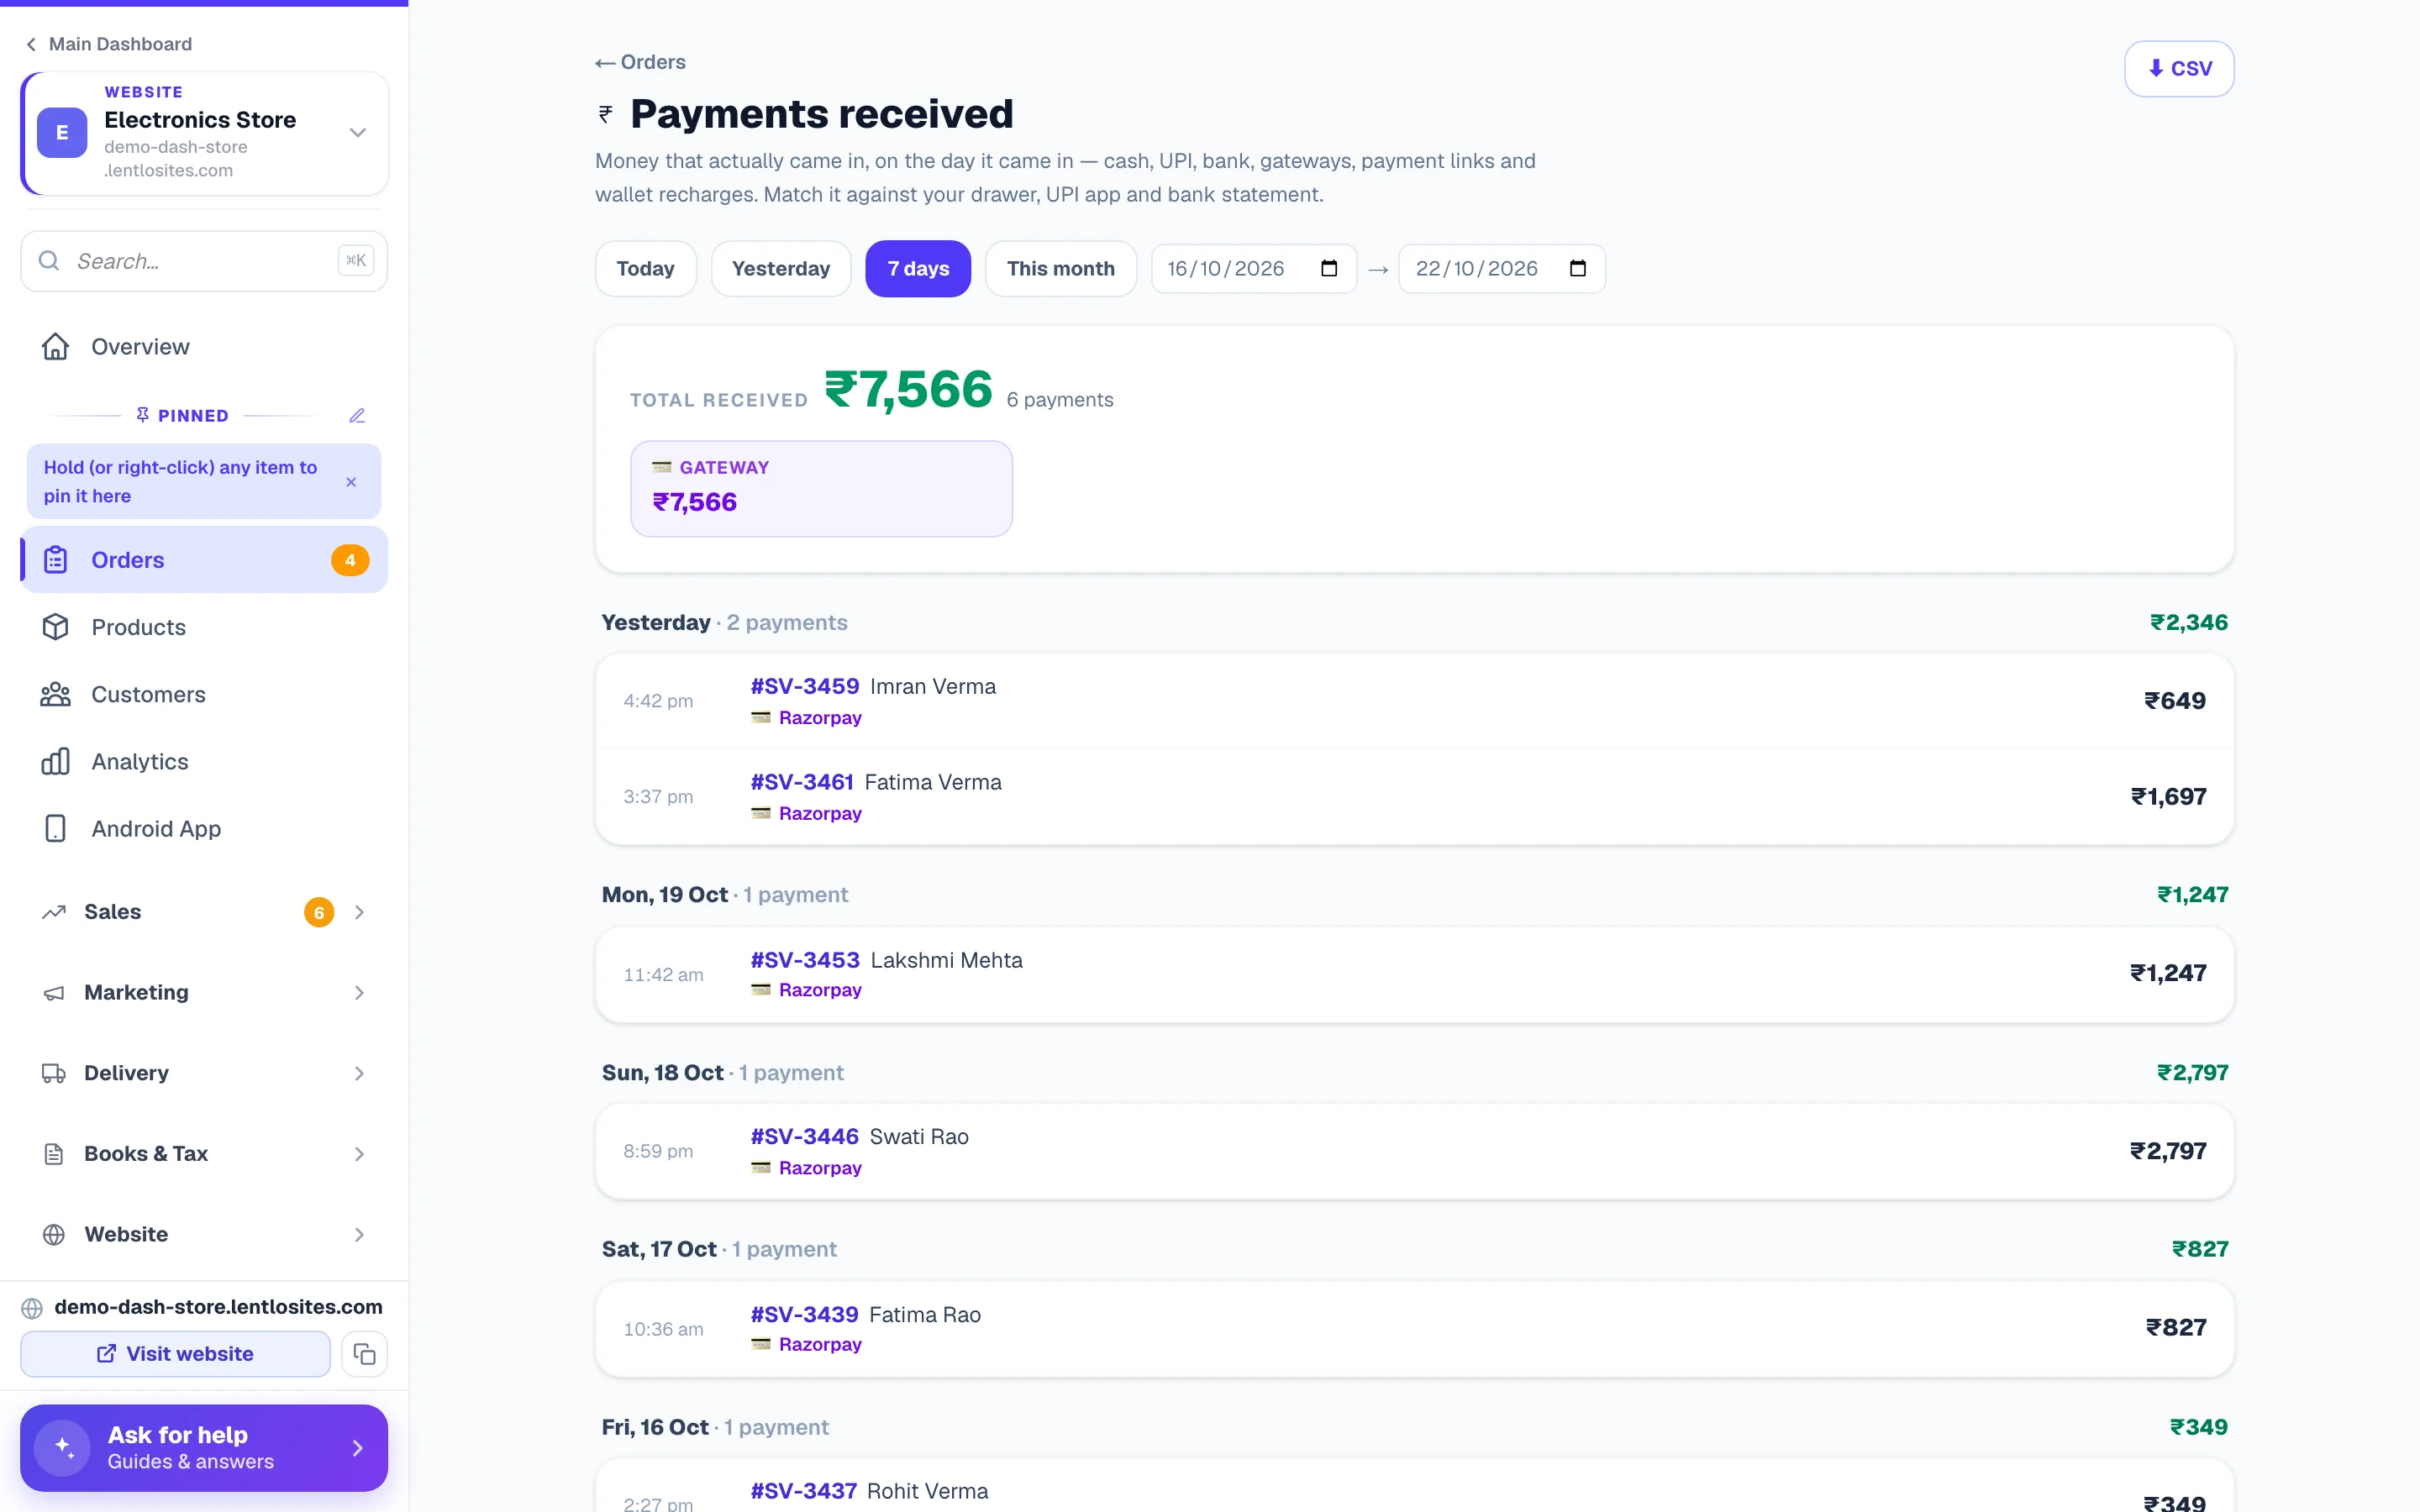2420x1512 pixels.
Task: Open order #SV-3439 link
Action: coord(805,1314)
